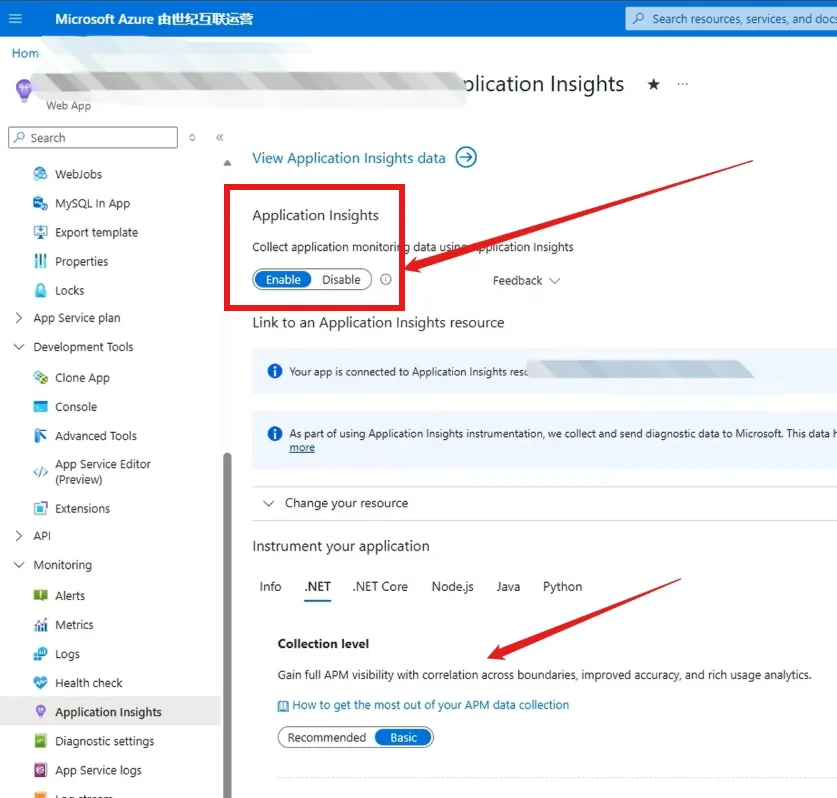Viewport: 837px width, 798px height.
Task: Click the sidebar vertical scrollbar thumb
Action: coord(227,625)
